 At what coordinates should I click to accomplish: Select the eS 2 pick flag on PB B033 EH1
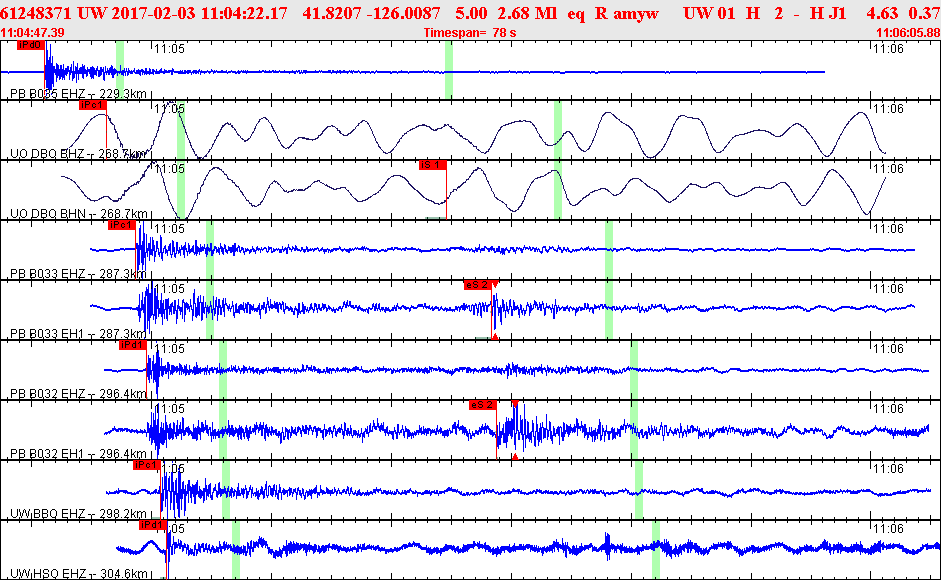(x=477, y=285)
